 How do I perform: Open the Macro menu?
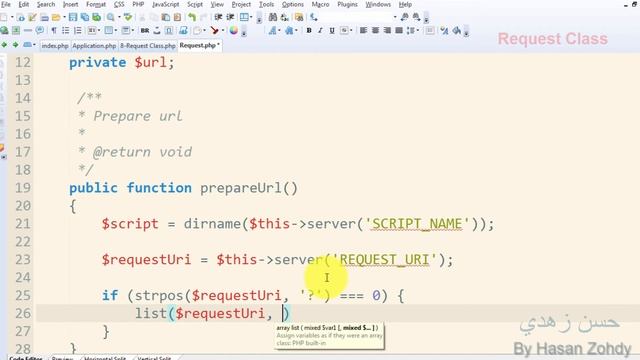[x=320, y=4]
